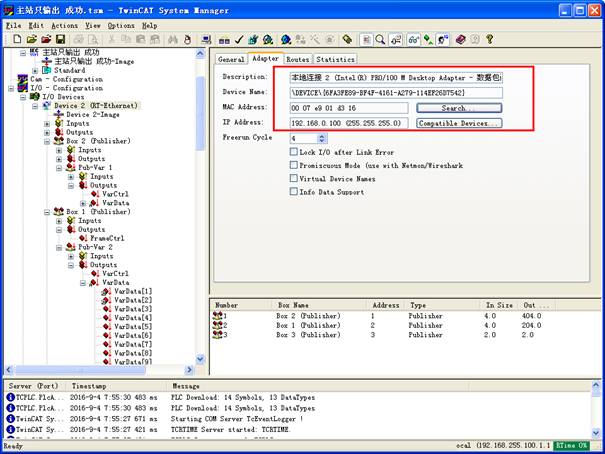Switch to the Statistics tab
This screenshot has width=605, height=454.
(x=334, y=59)
